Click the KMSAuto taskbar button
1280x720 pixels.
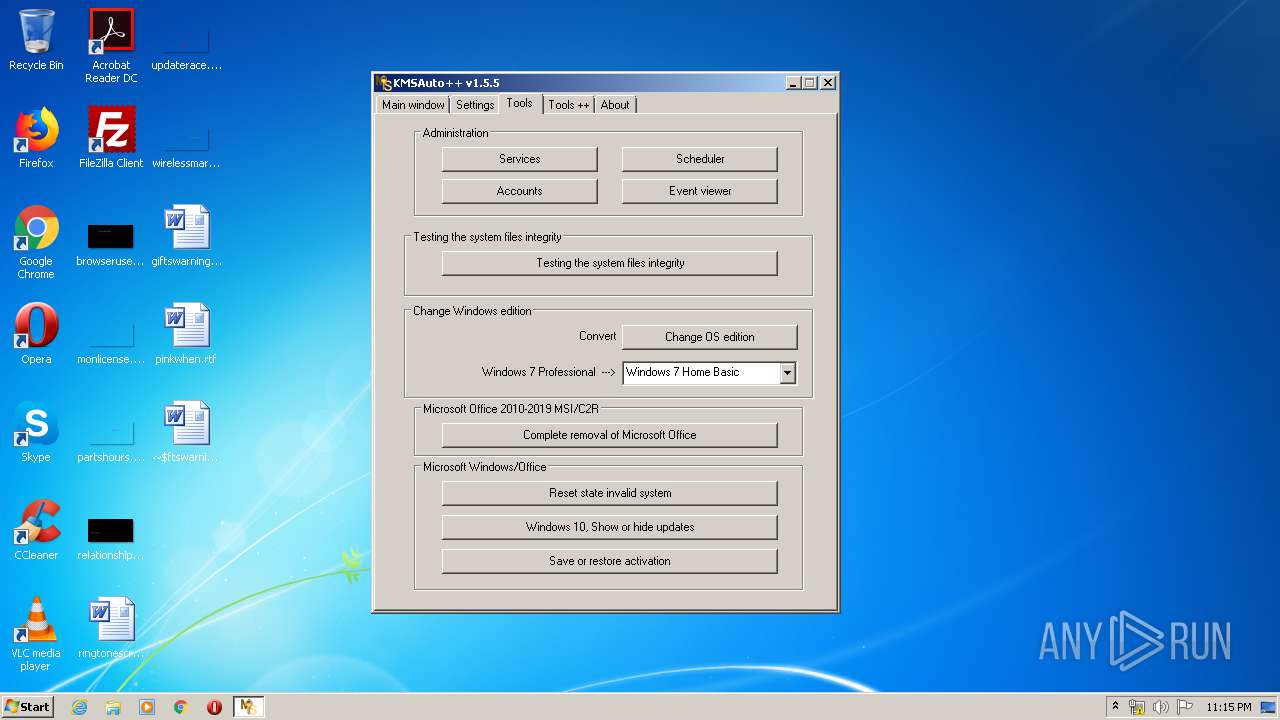pos(248,707)
